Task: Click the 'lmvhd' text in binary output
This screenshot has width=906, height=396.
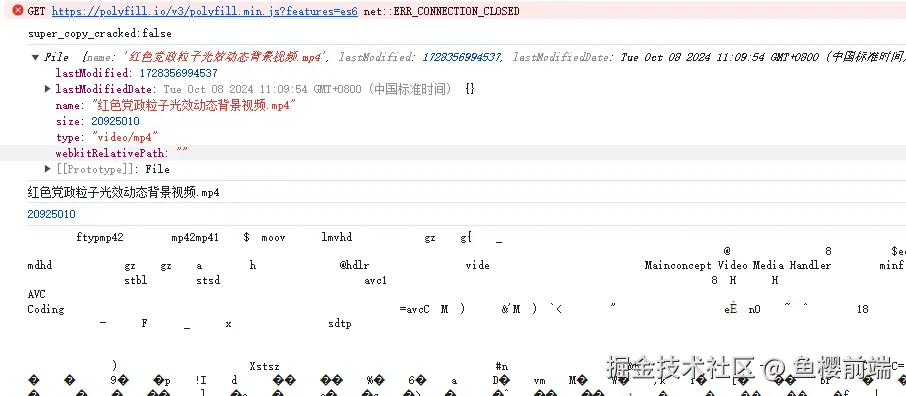Action: [337, 238]
